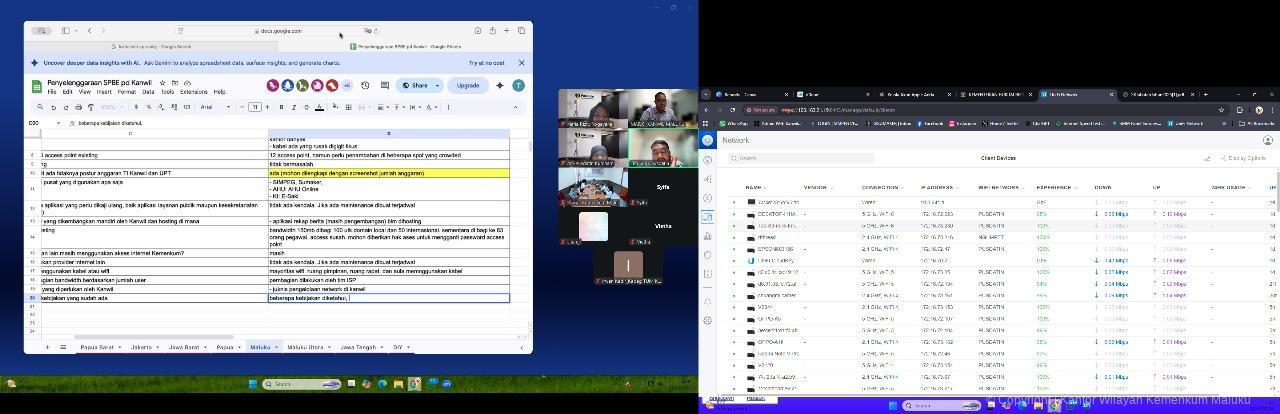This screenshot has width=1280, height=414.
Task: Open the Share button dropdown arrow
Action: pyautogui.click(x=438, y=86)
